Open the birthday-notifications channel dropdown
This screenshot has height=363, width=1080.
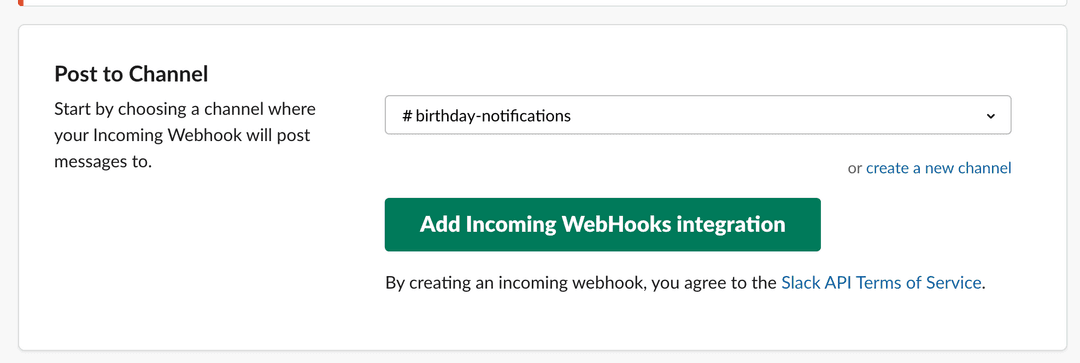[698, 115]
